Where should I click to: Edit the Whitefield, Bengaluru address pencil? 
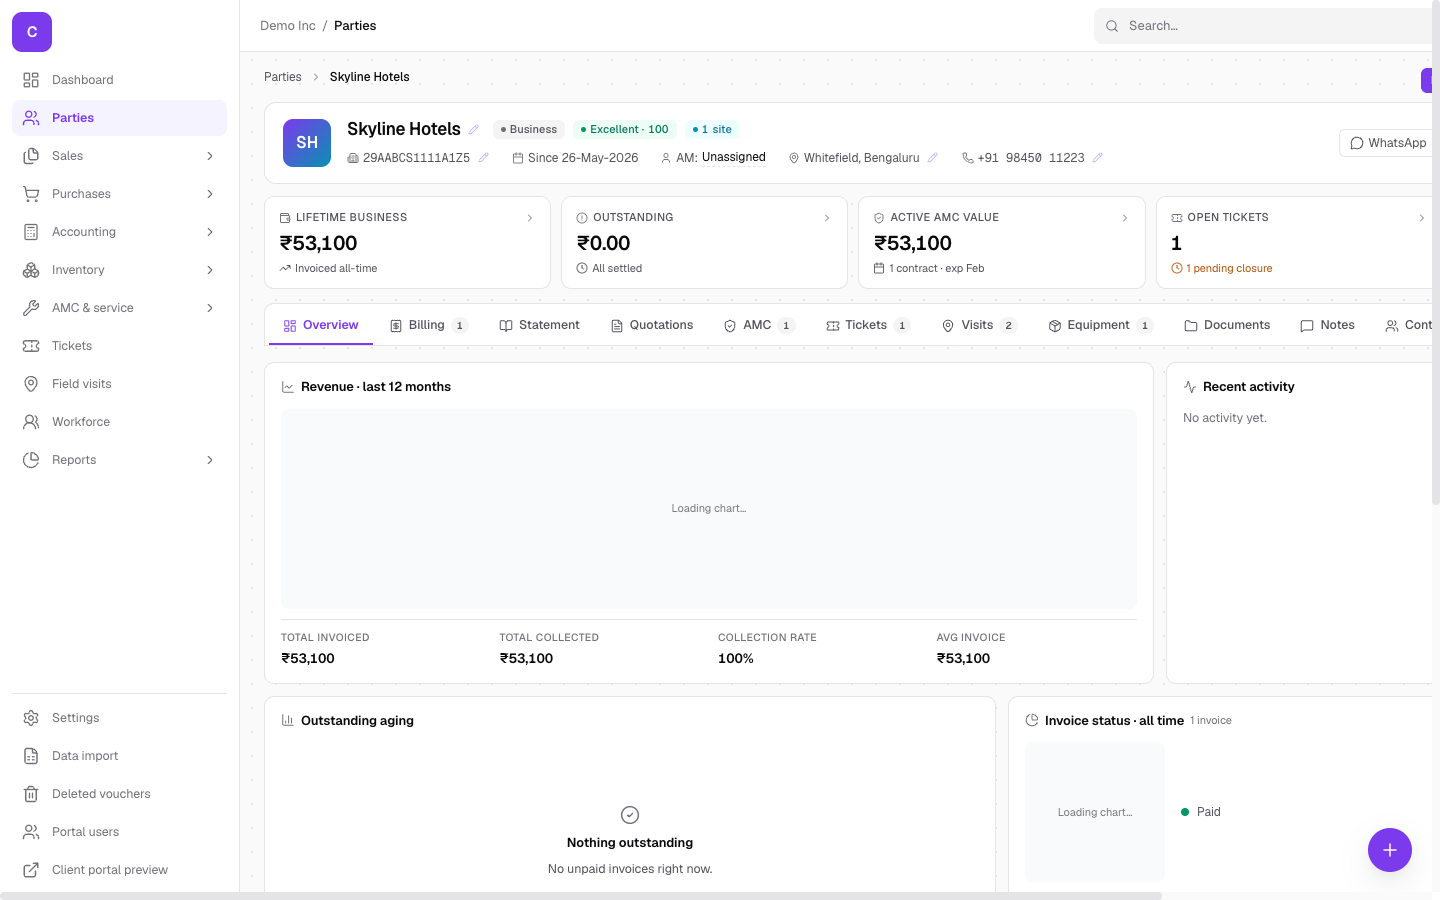pyautogui.click(x=933, y=158)
